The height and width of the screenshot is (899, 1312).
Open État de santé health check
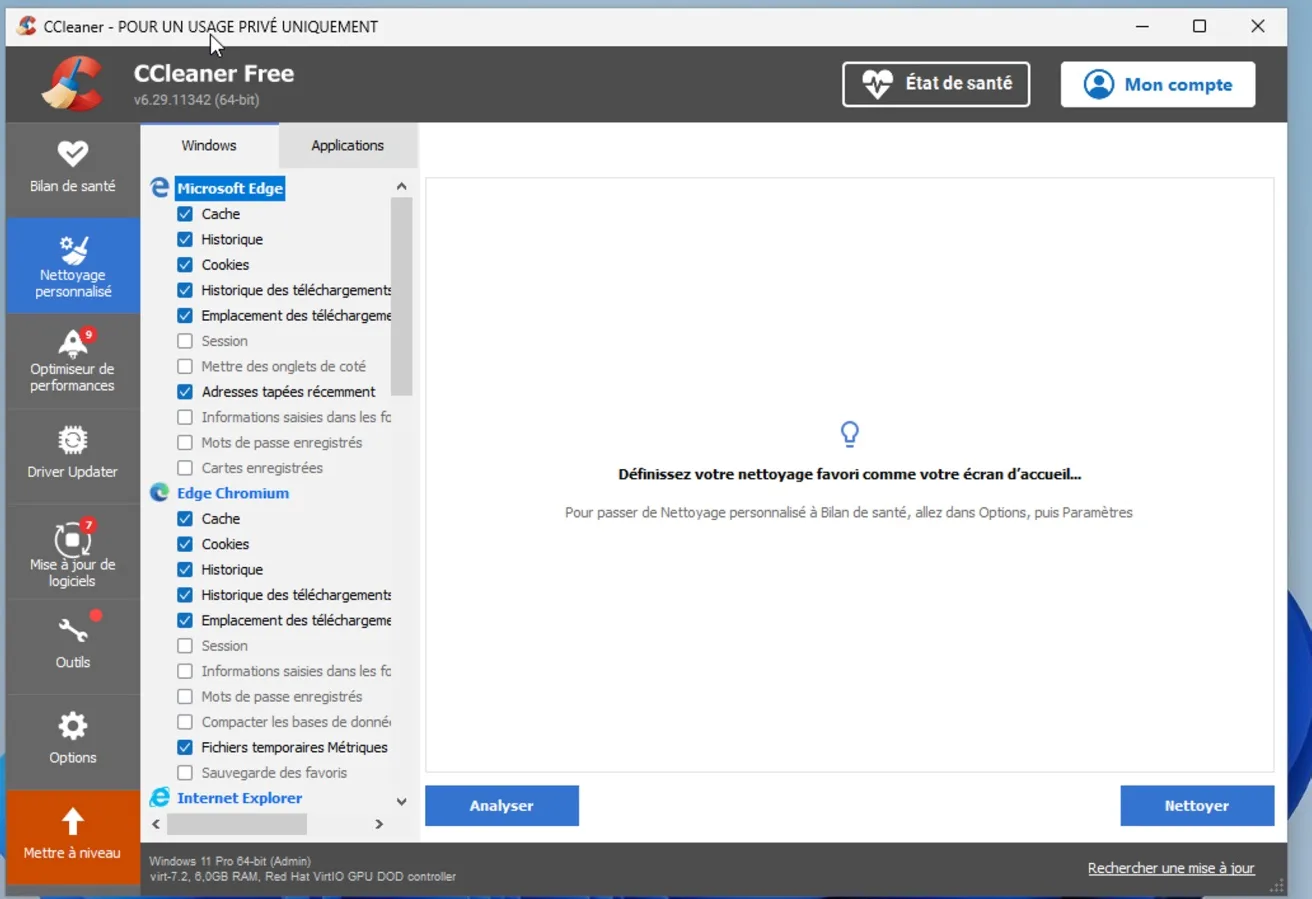coord(934,84)
